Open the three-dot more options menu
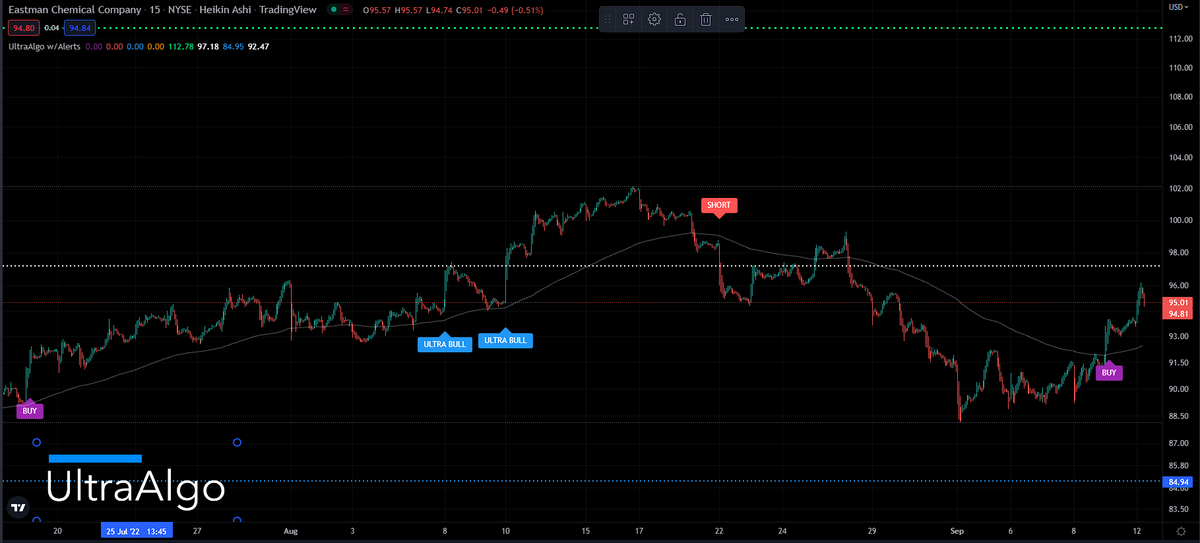Screen dimensions: 1200x543 coord(731,19)
